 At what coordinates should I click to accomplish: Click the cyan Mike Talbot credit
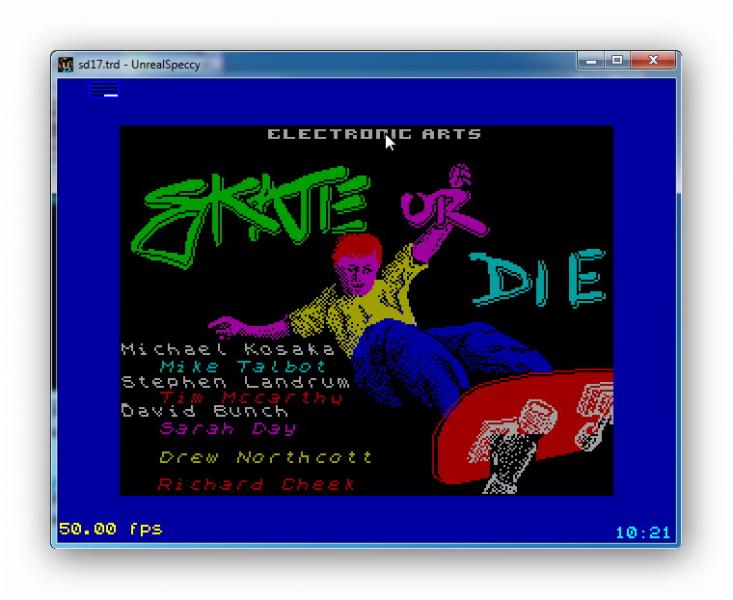243,366
